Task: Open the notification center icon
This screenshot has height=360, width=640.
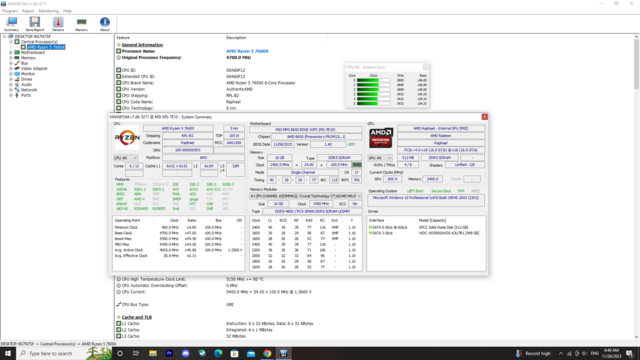Action: tap(630, 353)
